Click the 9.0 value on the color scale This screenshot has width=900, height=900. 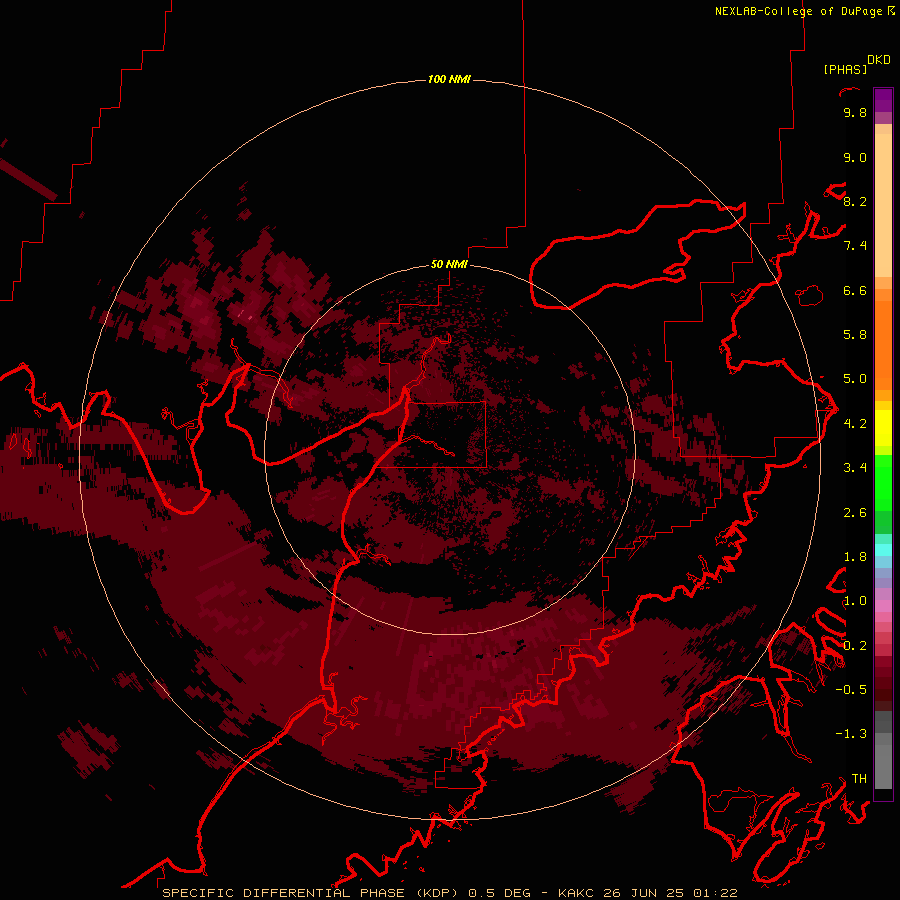click(x=855, y=157)
